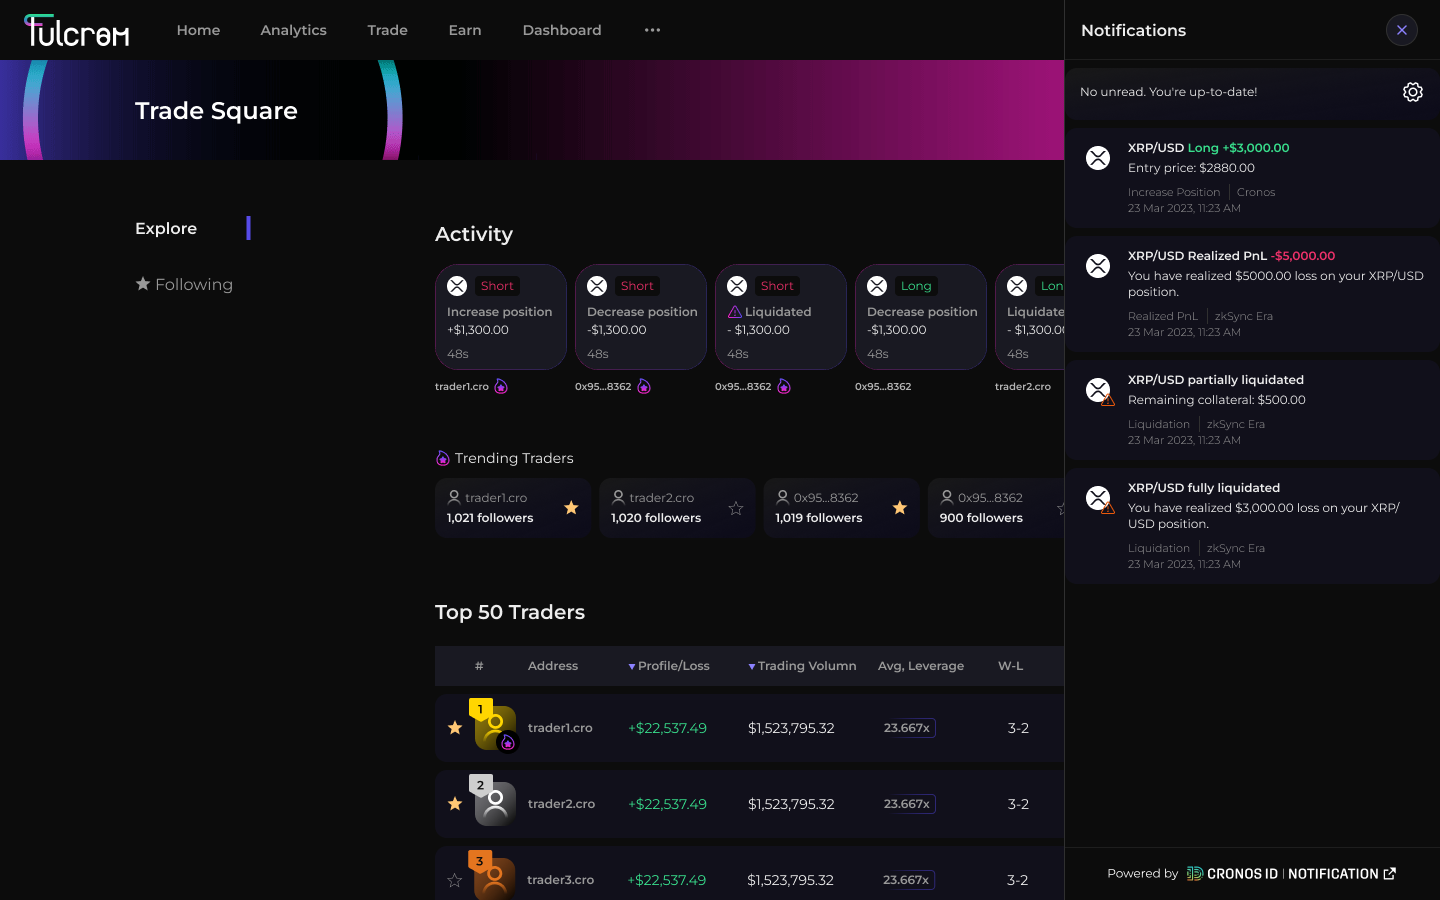Select the Earn menu item
This screenshot has width=1440, height=900.
click(465, 30)
